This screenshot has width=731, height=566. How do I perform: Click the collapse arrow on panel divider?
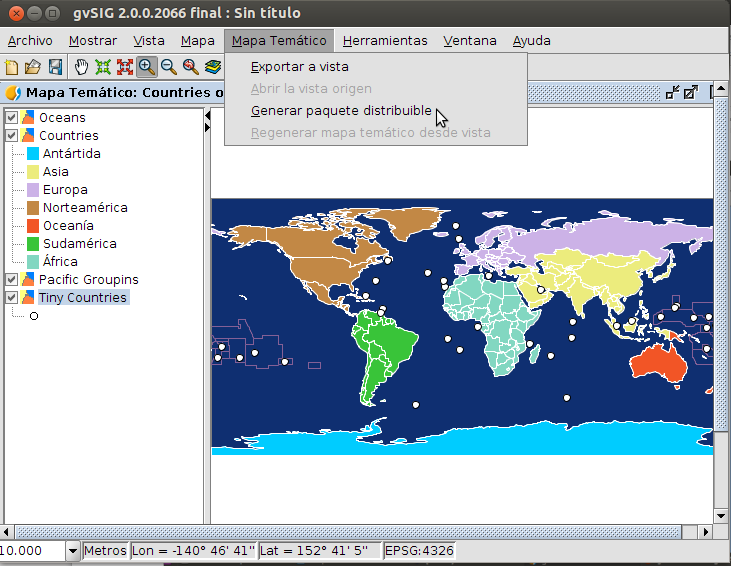207,116
